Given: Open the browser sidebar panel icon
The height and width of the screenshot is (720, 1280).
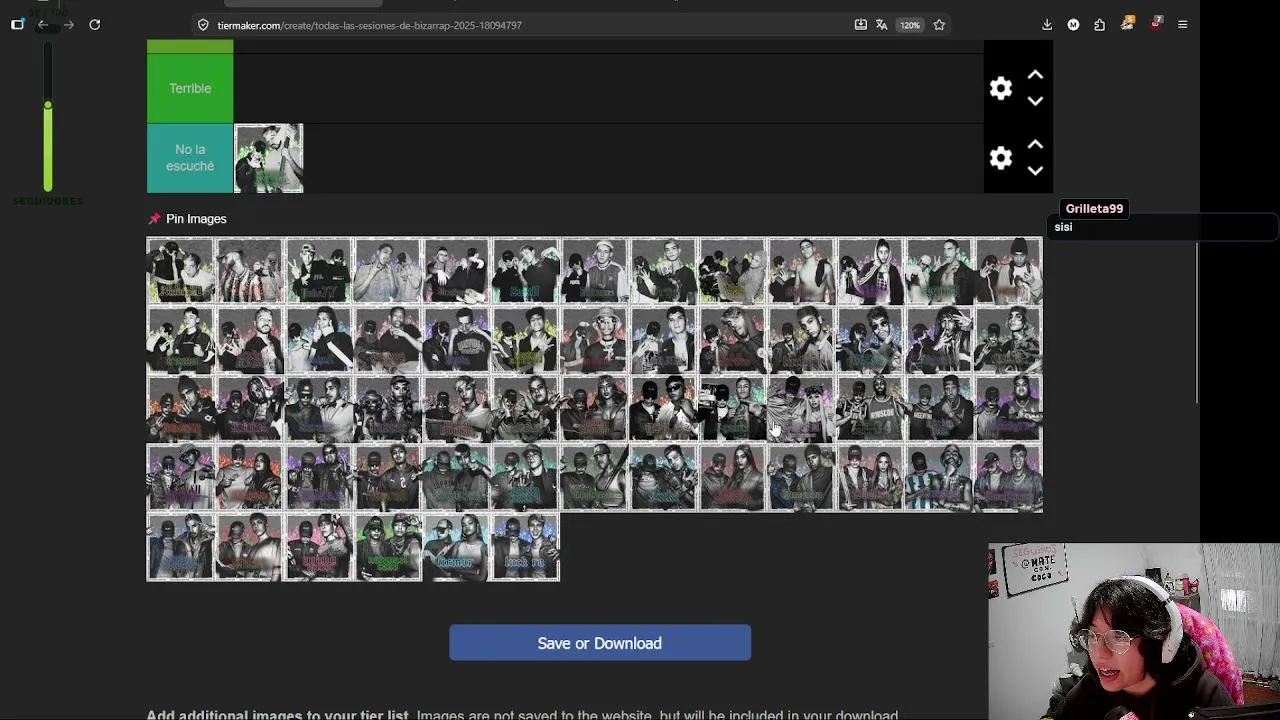Looking at the screenshot, I should click(x=17, y=24).
